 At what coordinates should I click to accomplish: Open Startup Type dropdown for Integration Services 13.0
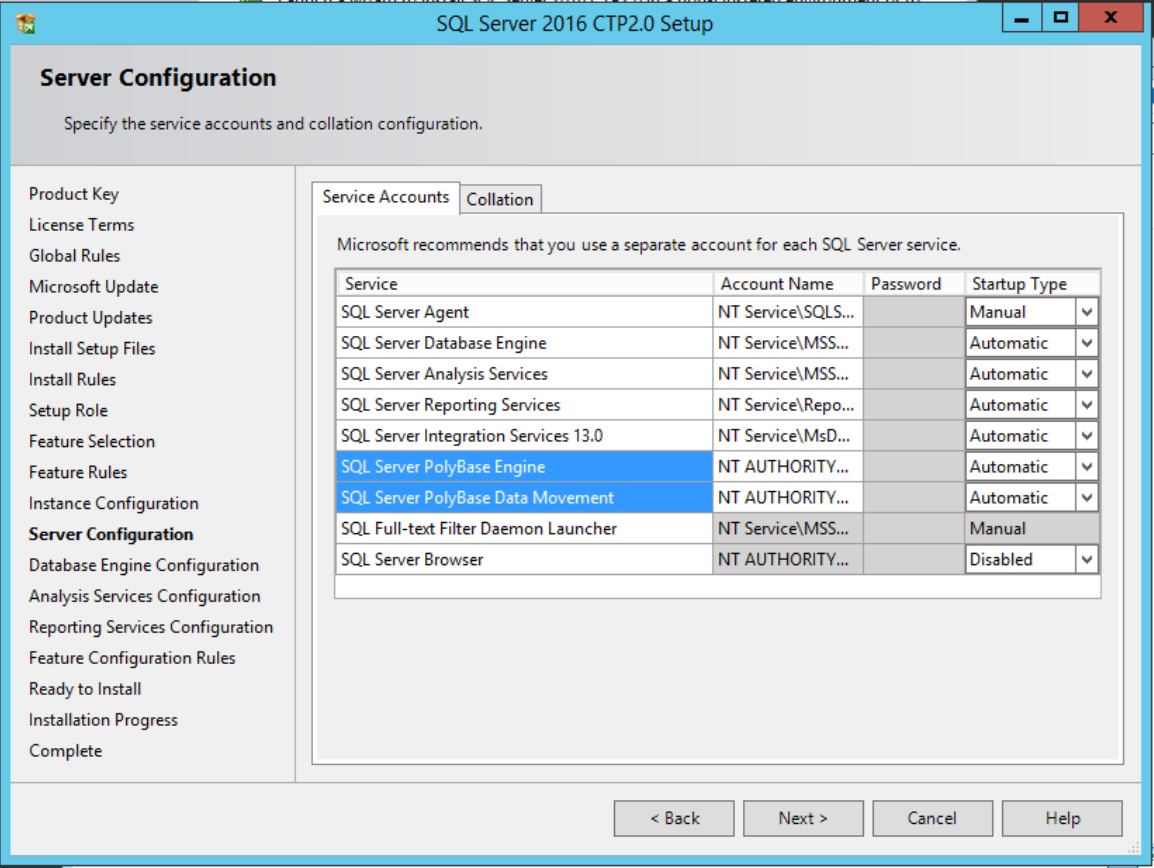1087,436
